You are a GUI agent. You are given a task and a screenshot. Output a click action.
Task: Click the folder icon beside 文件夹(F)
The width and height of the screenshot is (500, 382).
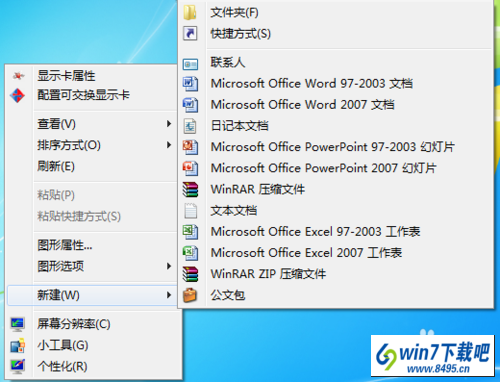click(x=190, y=12)
